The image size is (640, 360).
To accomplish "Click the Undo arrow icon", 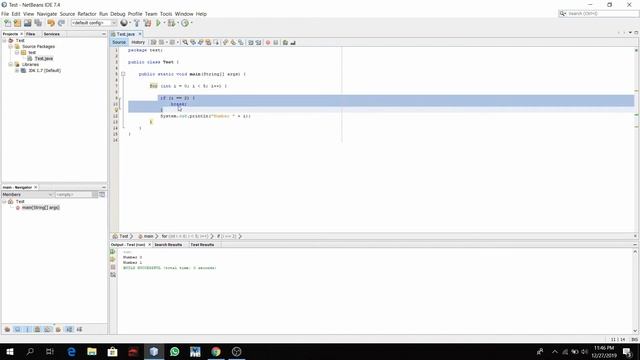I will pyautogui.click(x=51, y=23).
